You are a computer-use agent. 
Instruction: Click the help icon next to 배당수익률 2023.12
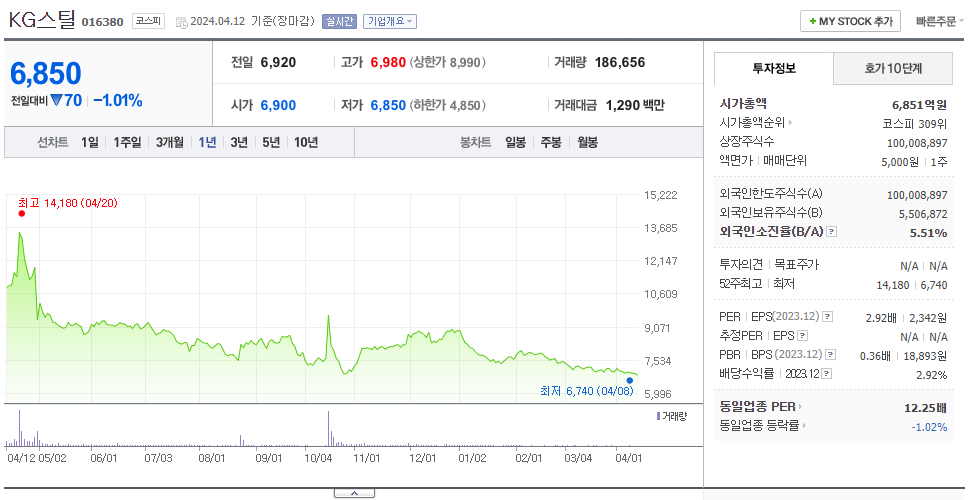(827, 373)
